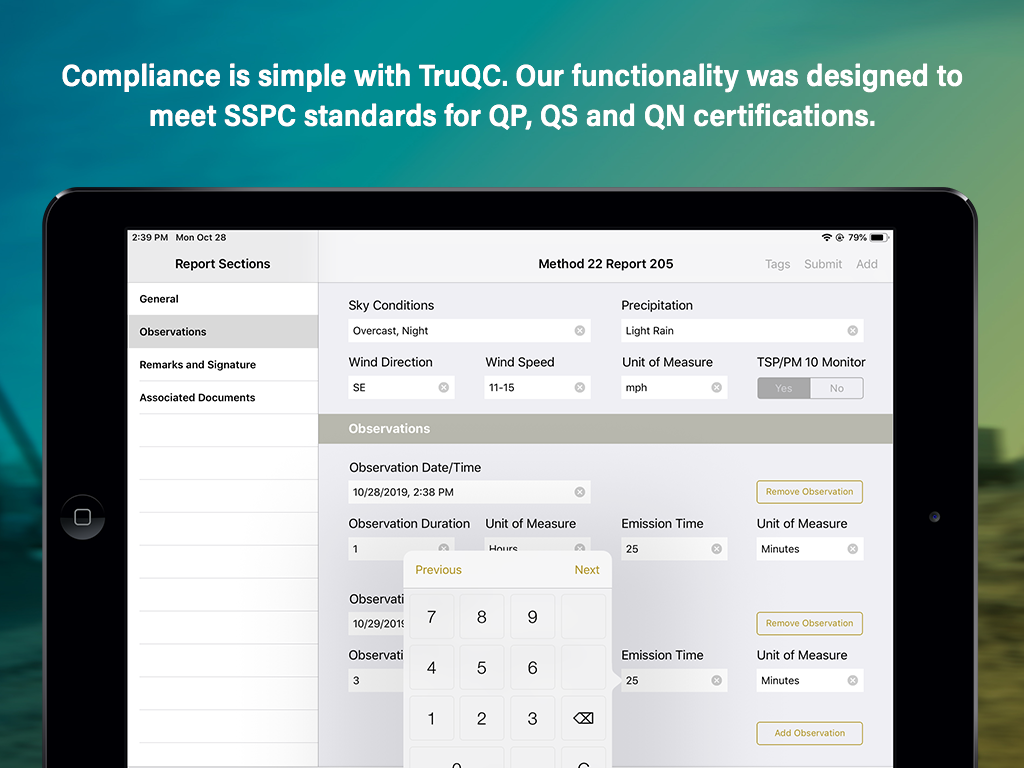The image size is (1024, 768).
Task: Tap the 4 key on keypad
Action: click(431, 667)
